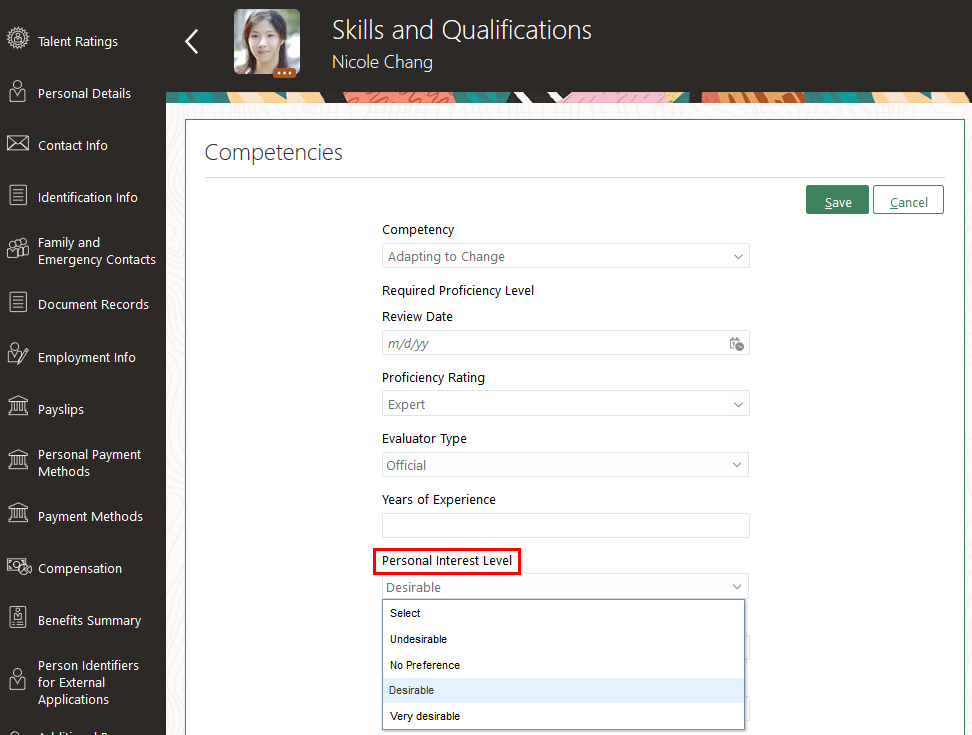Click the Contact Info envelope icon
The image size is (972, 735).
pyautogui.click(x=17, y=144)
